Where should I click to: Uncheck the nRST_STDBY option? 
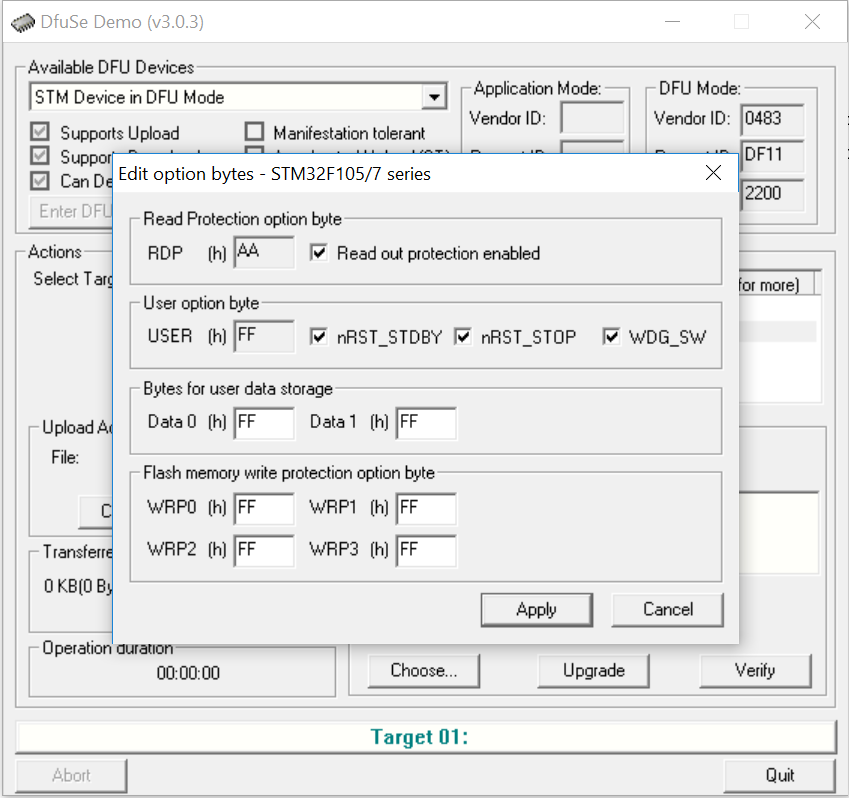click(x=318, y=337)
